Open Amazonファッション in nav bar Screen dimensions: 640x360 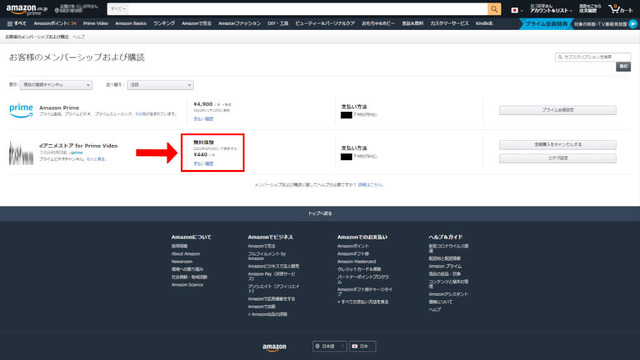(239, 24)
